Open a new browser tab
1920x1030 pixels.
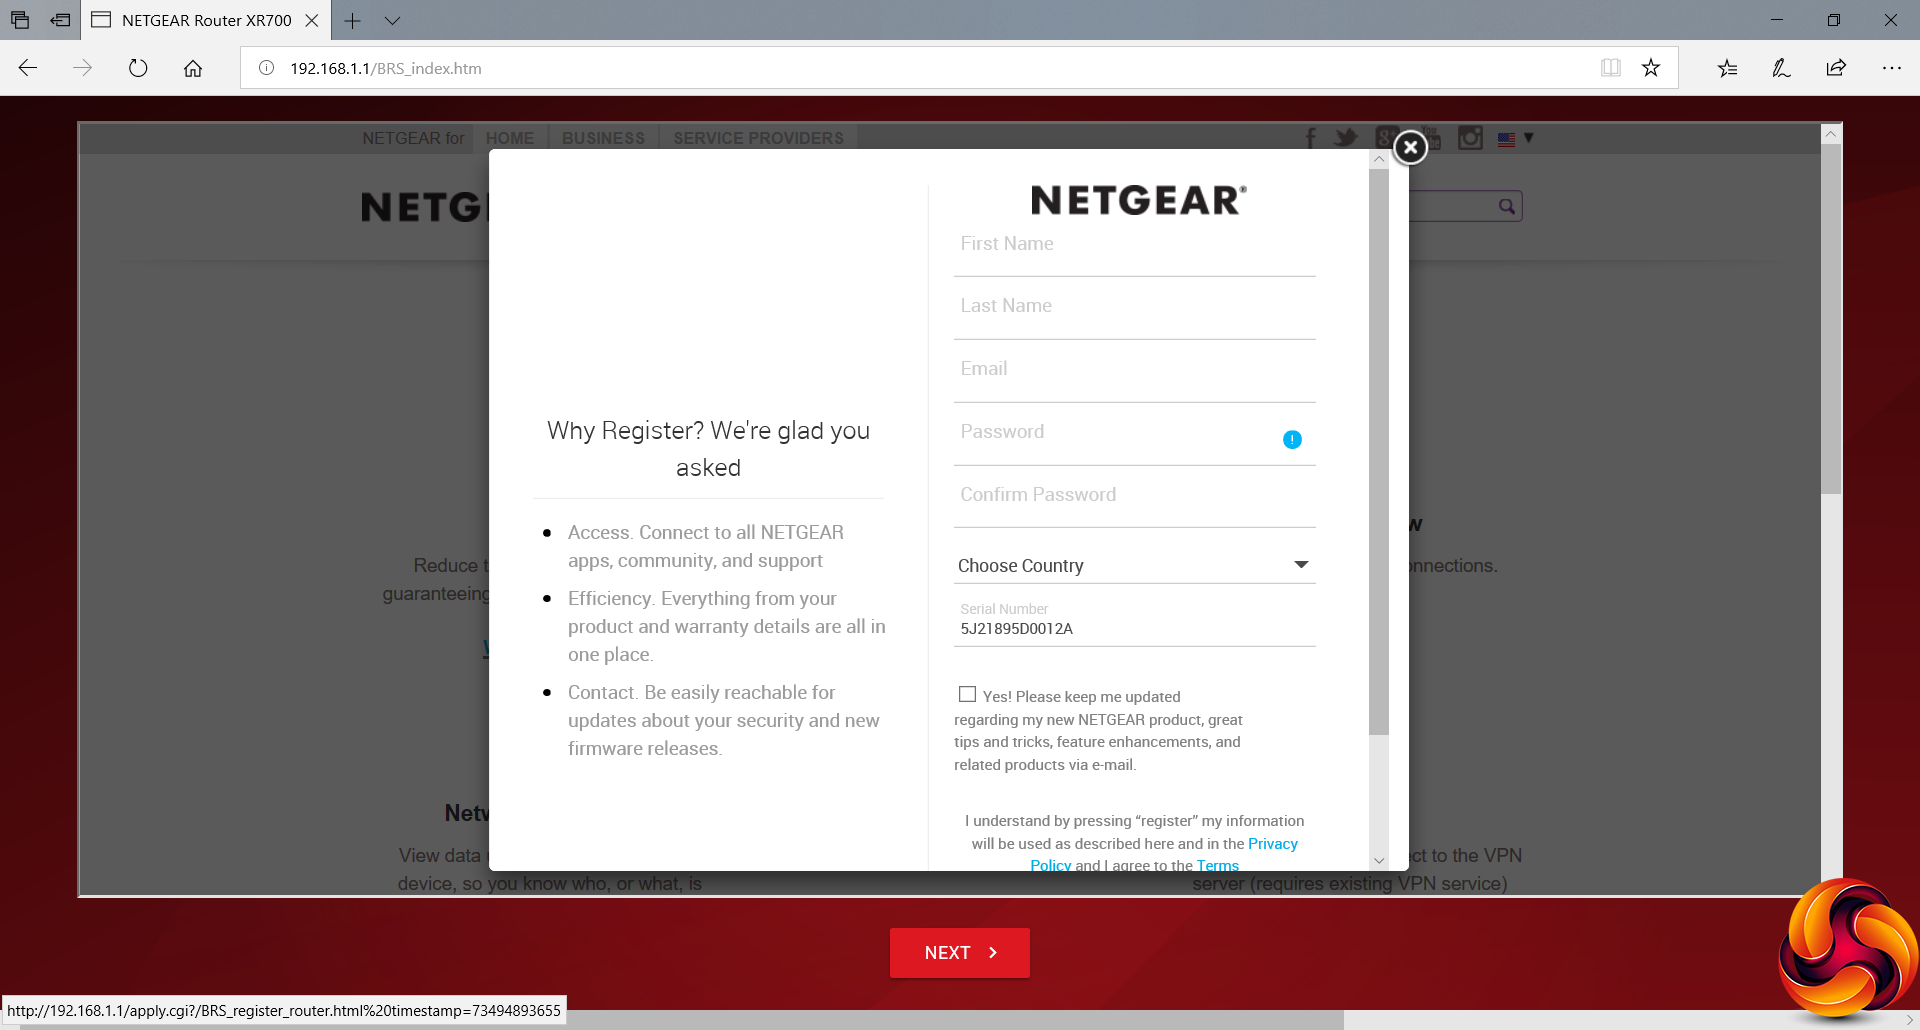[x=352, y=20]
